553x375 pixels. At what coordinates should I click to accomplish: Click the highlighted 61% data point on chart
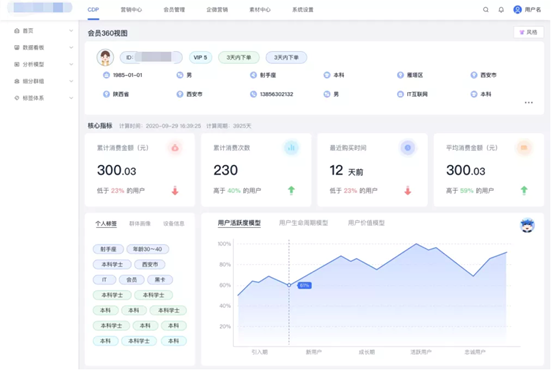(289, 285)
